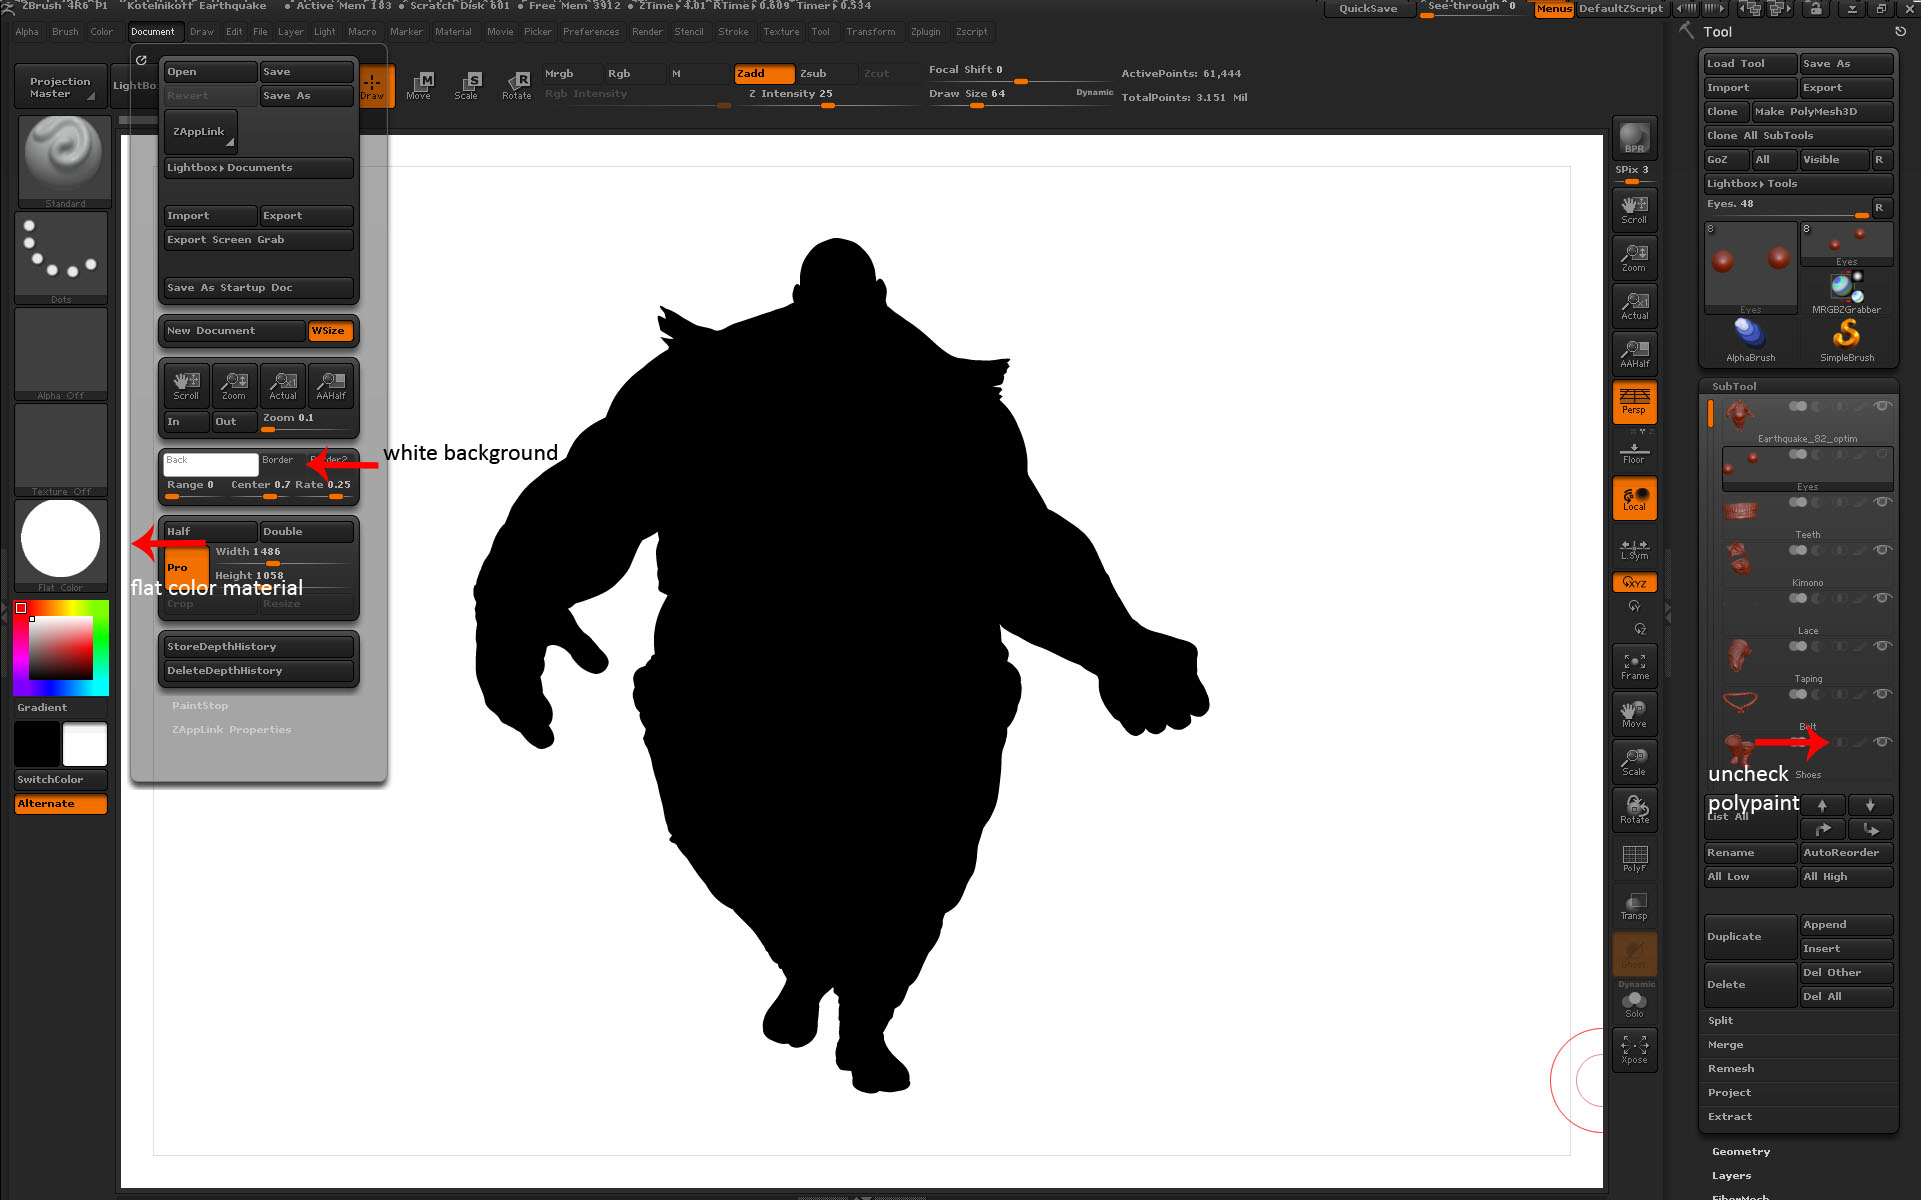
Task: Expand the Geometry section
Action: point(1740,1152)
